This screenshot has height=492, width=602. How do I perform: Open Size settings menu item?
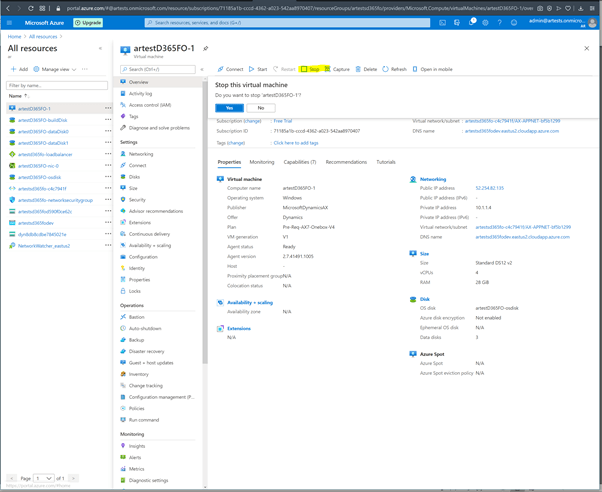pyautogui.click(x=133, y=188)
